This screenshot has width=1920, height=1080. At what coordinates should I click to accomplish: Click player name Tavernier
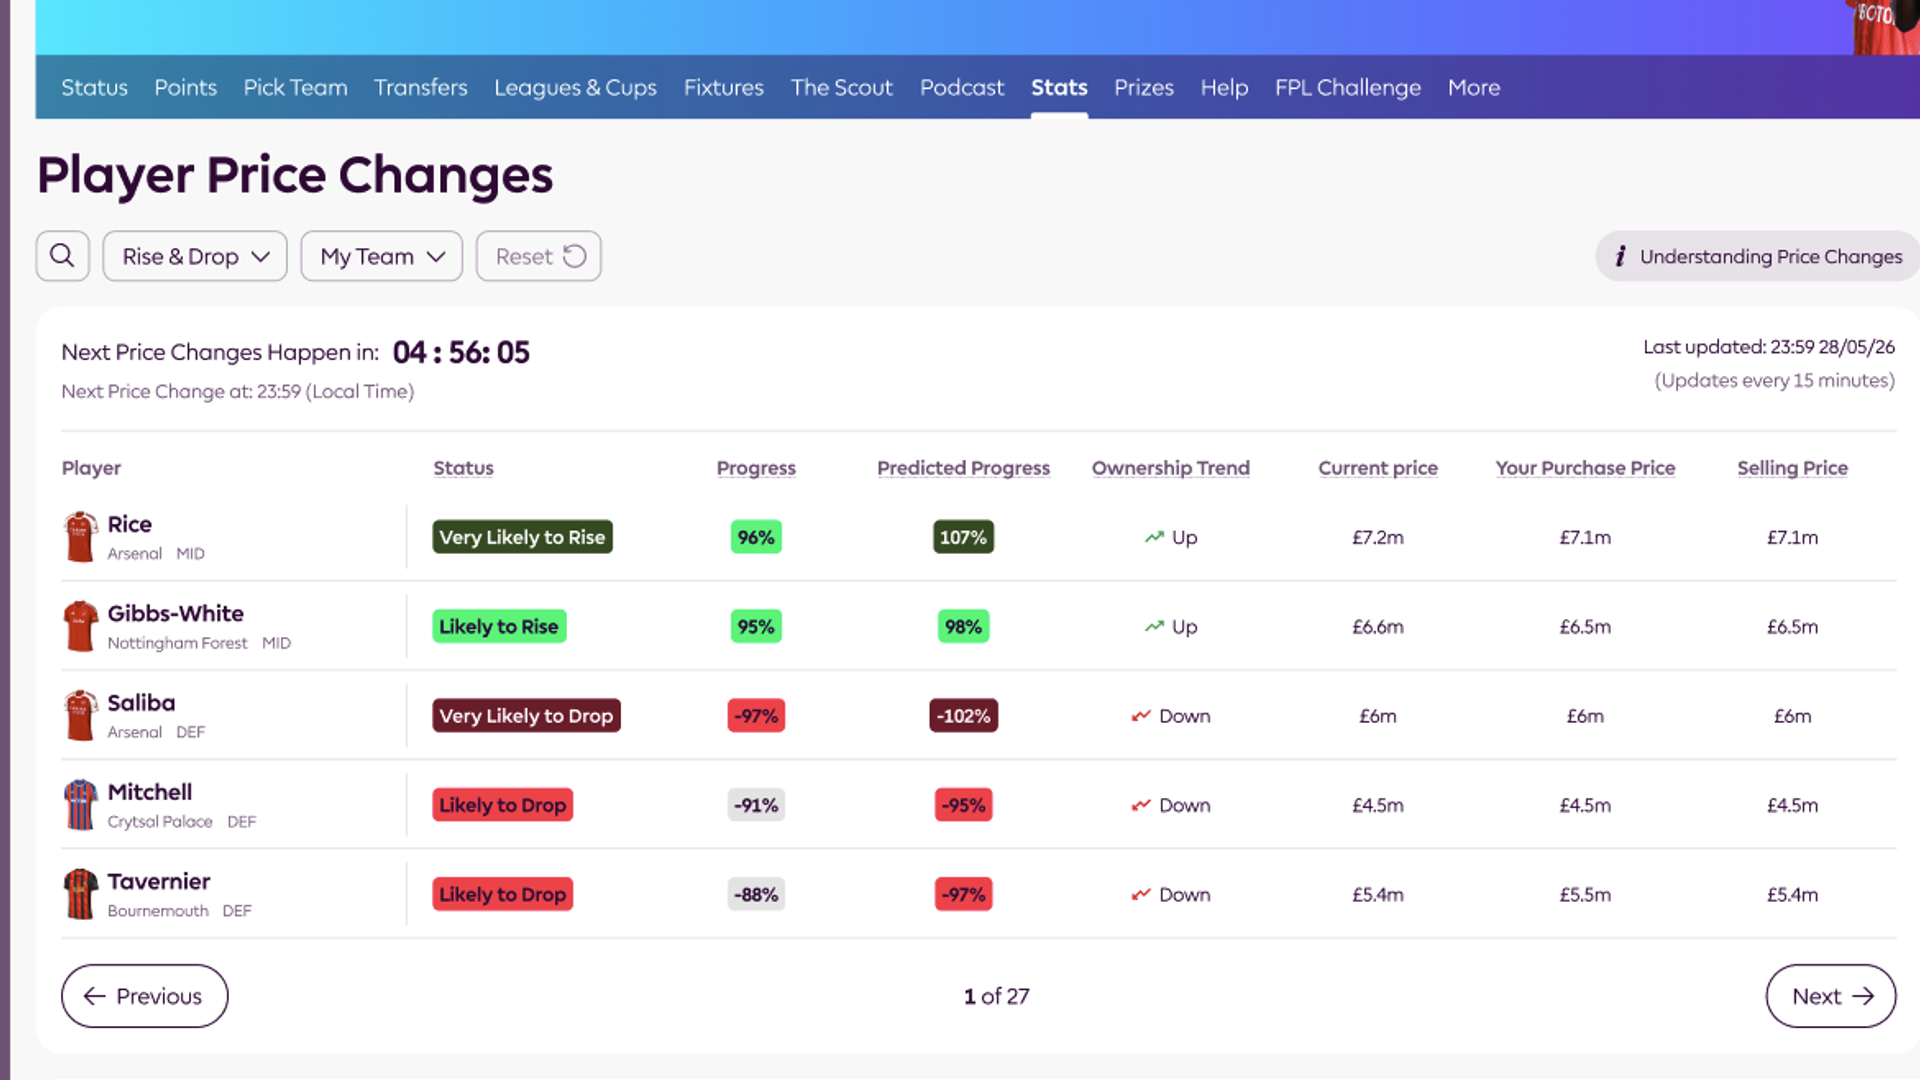(159, 881)
